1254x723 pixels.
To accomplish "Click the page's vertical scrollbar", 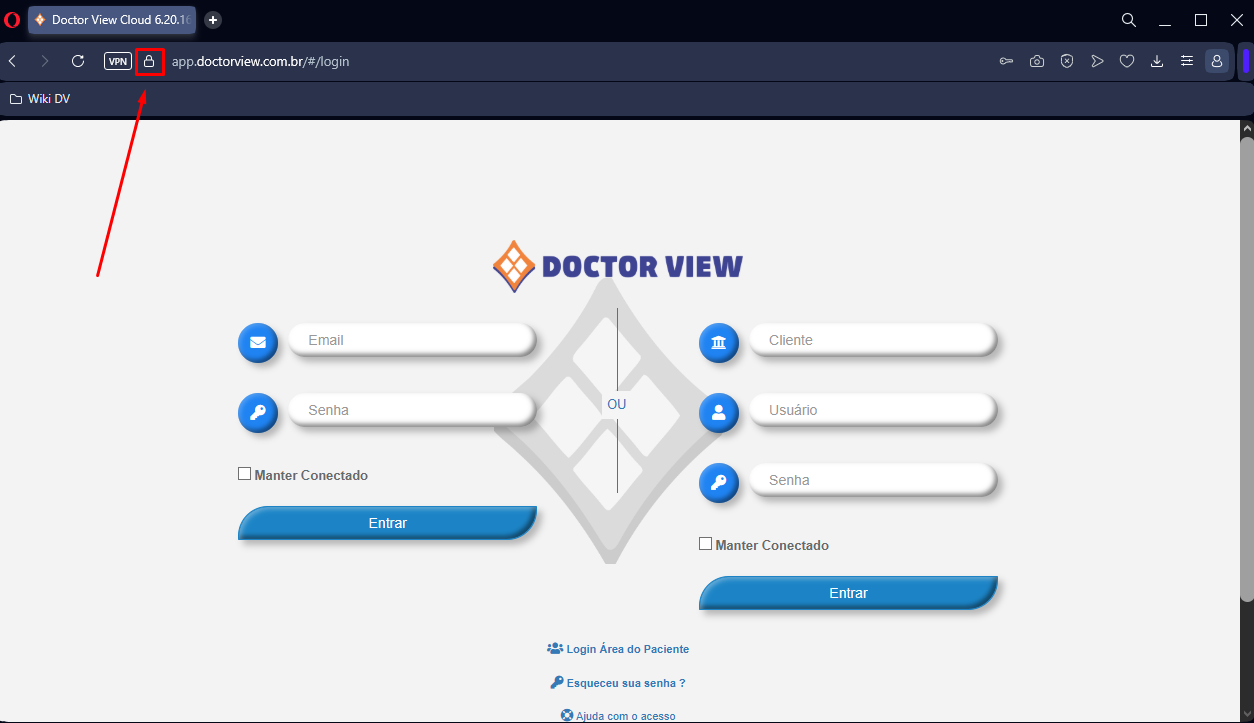I will 1246,370.
